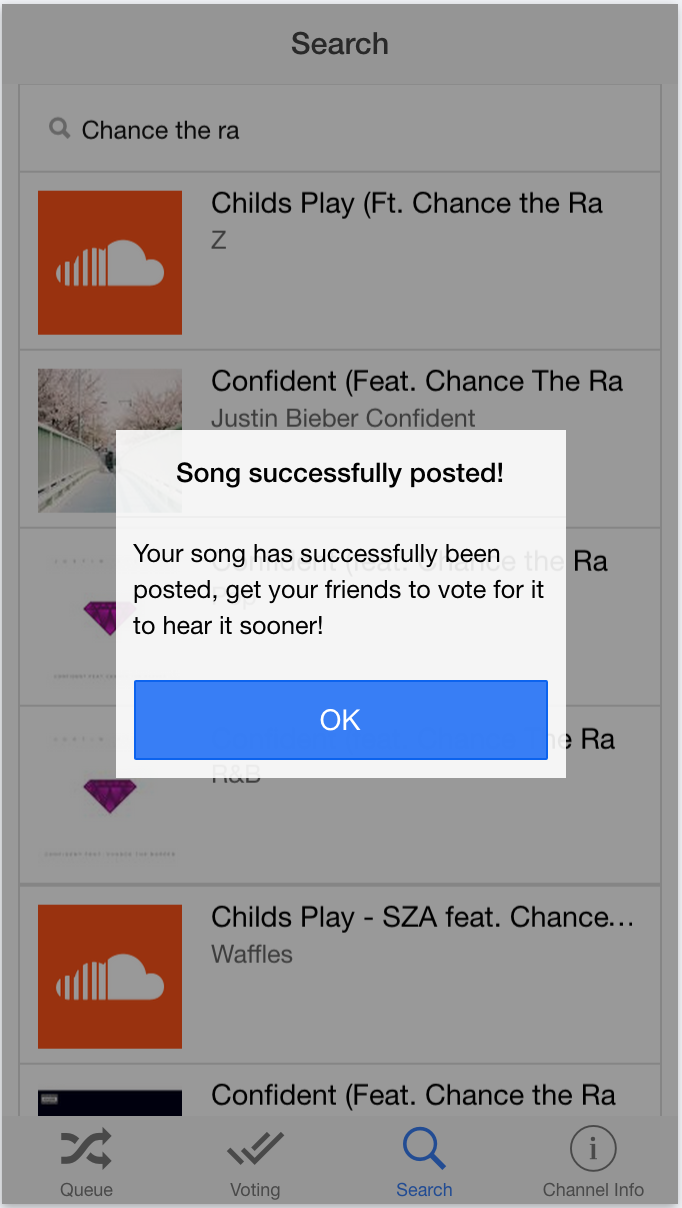Open the Channel Info icon
This screenshot has width=682, height=1208.
coord(593,1151)
